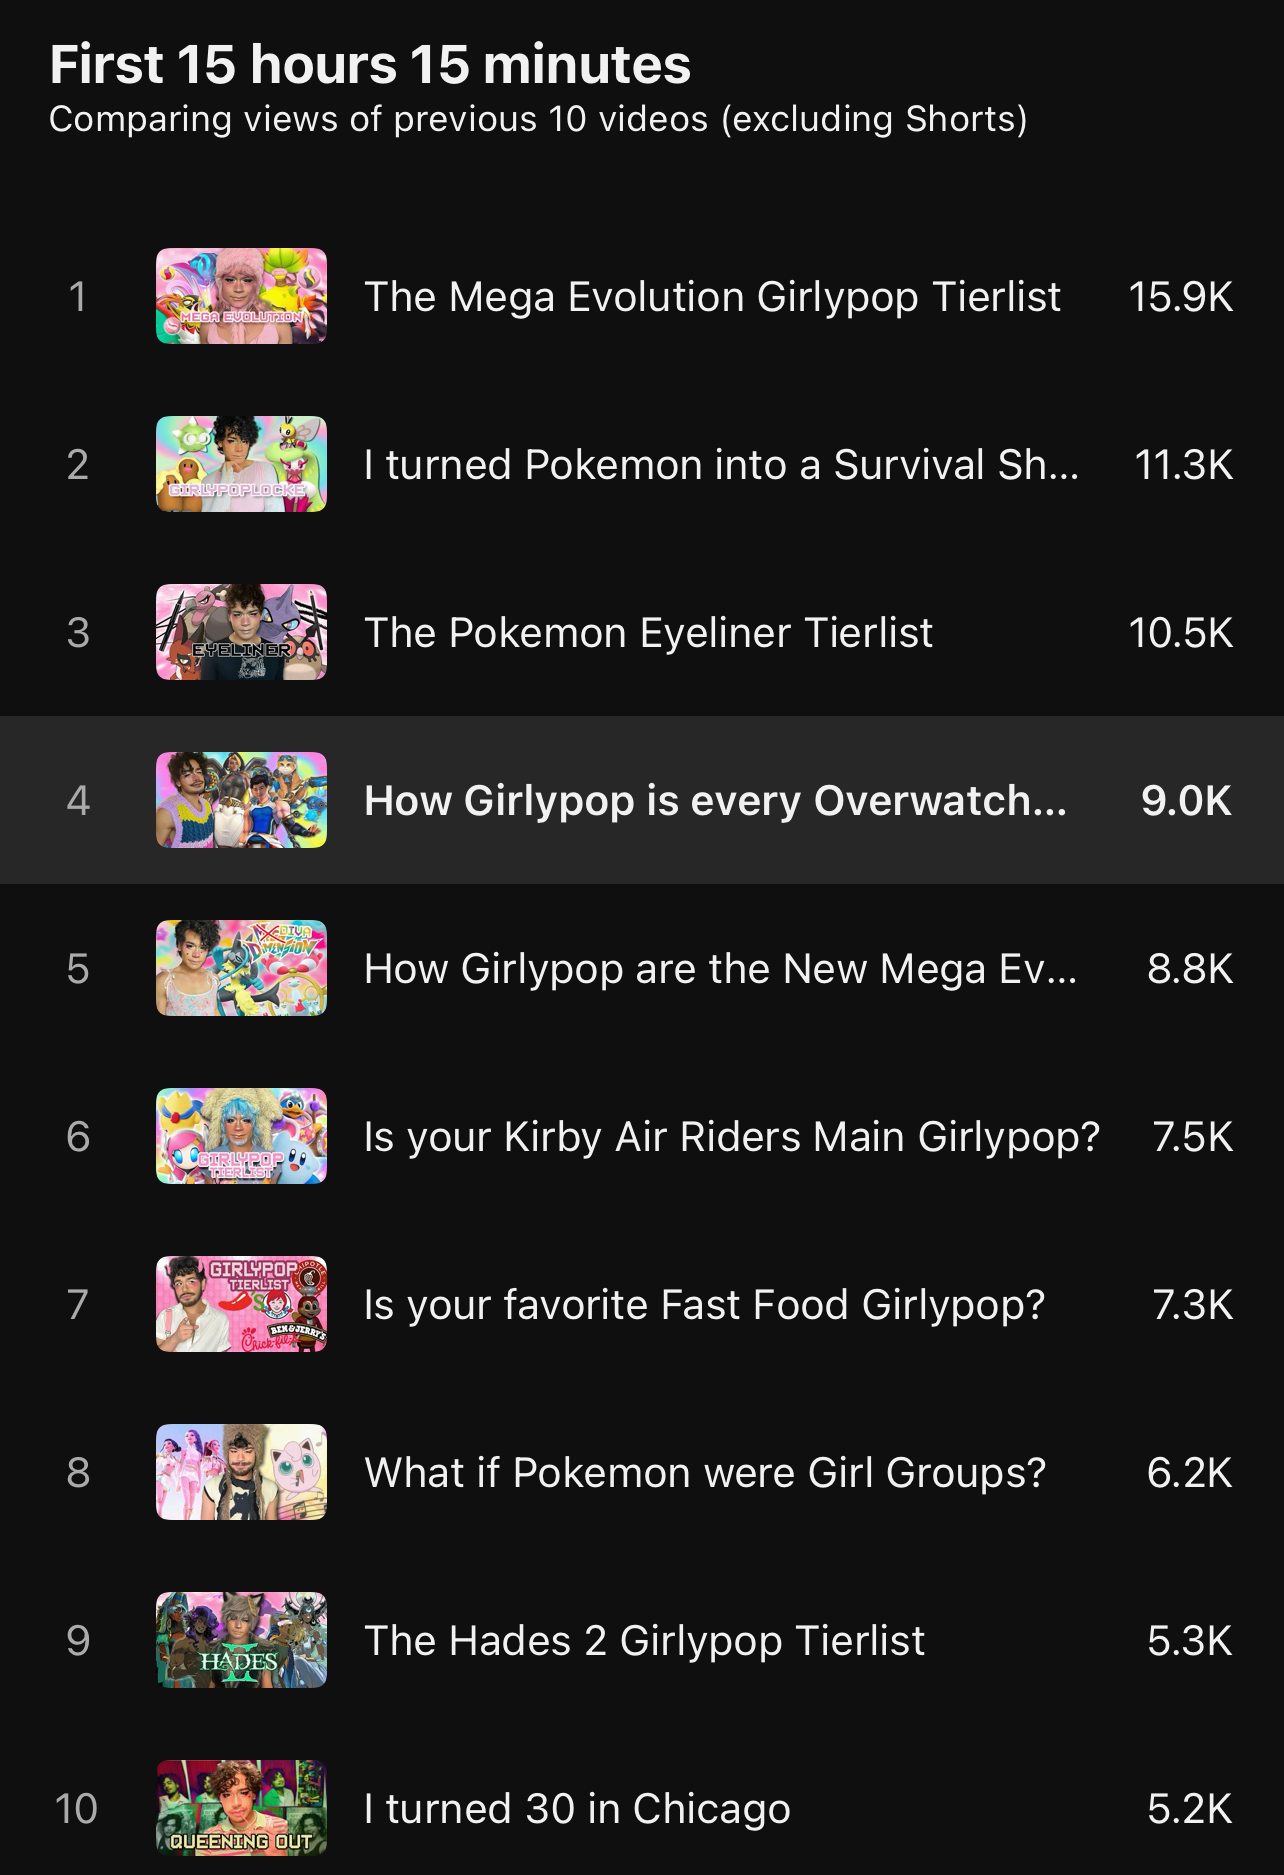Click the Girlypoplocke video thumbnail
The image size is (1284, 1875).
[241, 464]
